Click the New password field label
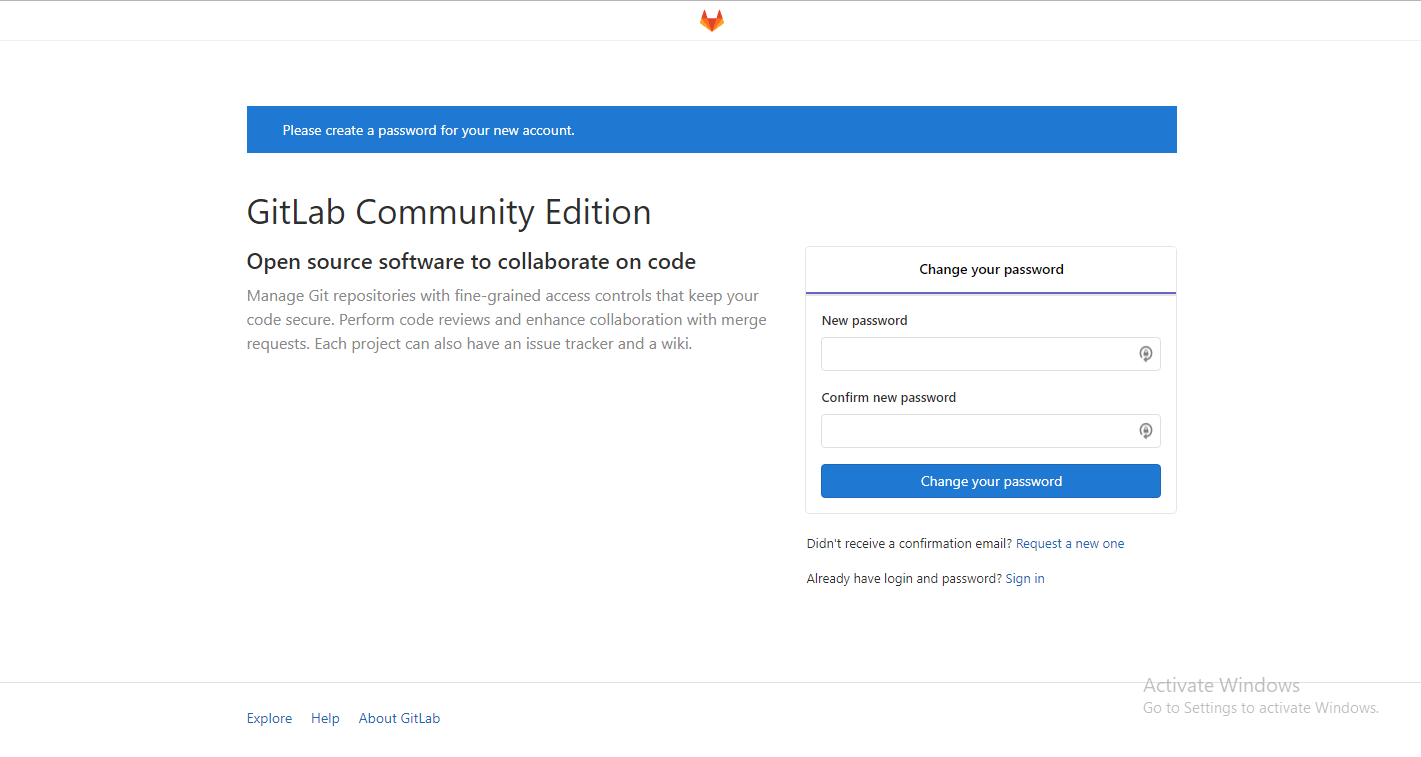The height and width of the screenshot is (757, 1421). [x=864, y=320]
